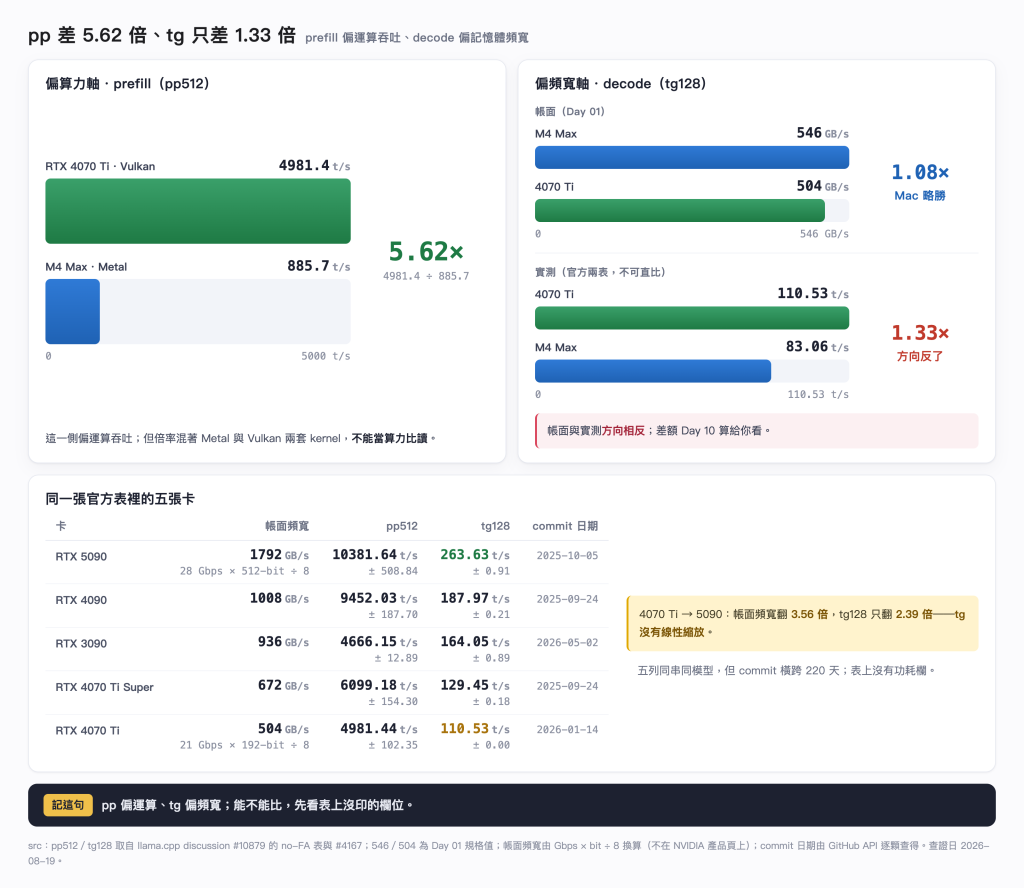The width and height of the screenshot is (1024, 888).
Task: Click the green 4070 Ti 504 GB/s bar
Action: pos(680,210)
